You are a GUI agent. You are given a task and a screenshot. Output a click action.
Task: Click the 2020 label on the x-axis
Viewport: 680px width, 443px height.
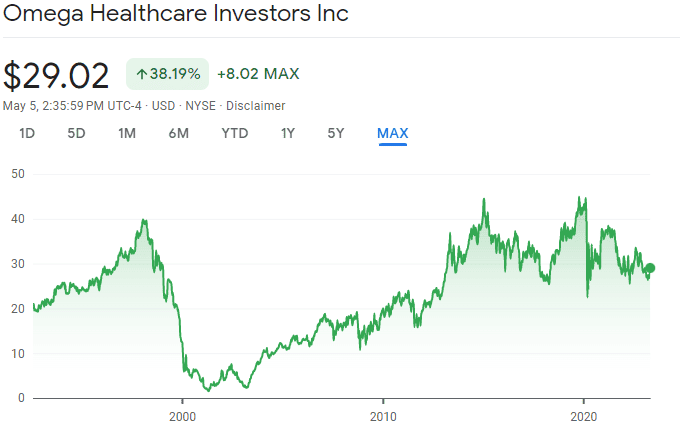[x=584, y=415]
